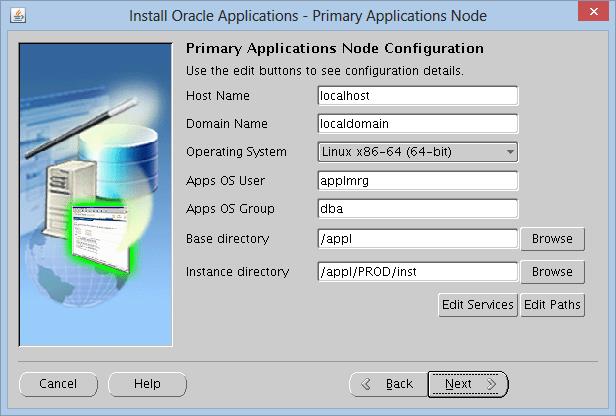
Task: Click into the Apps OS Group field
Action: click(416, 209)
